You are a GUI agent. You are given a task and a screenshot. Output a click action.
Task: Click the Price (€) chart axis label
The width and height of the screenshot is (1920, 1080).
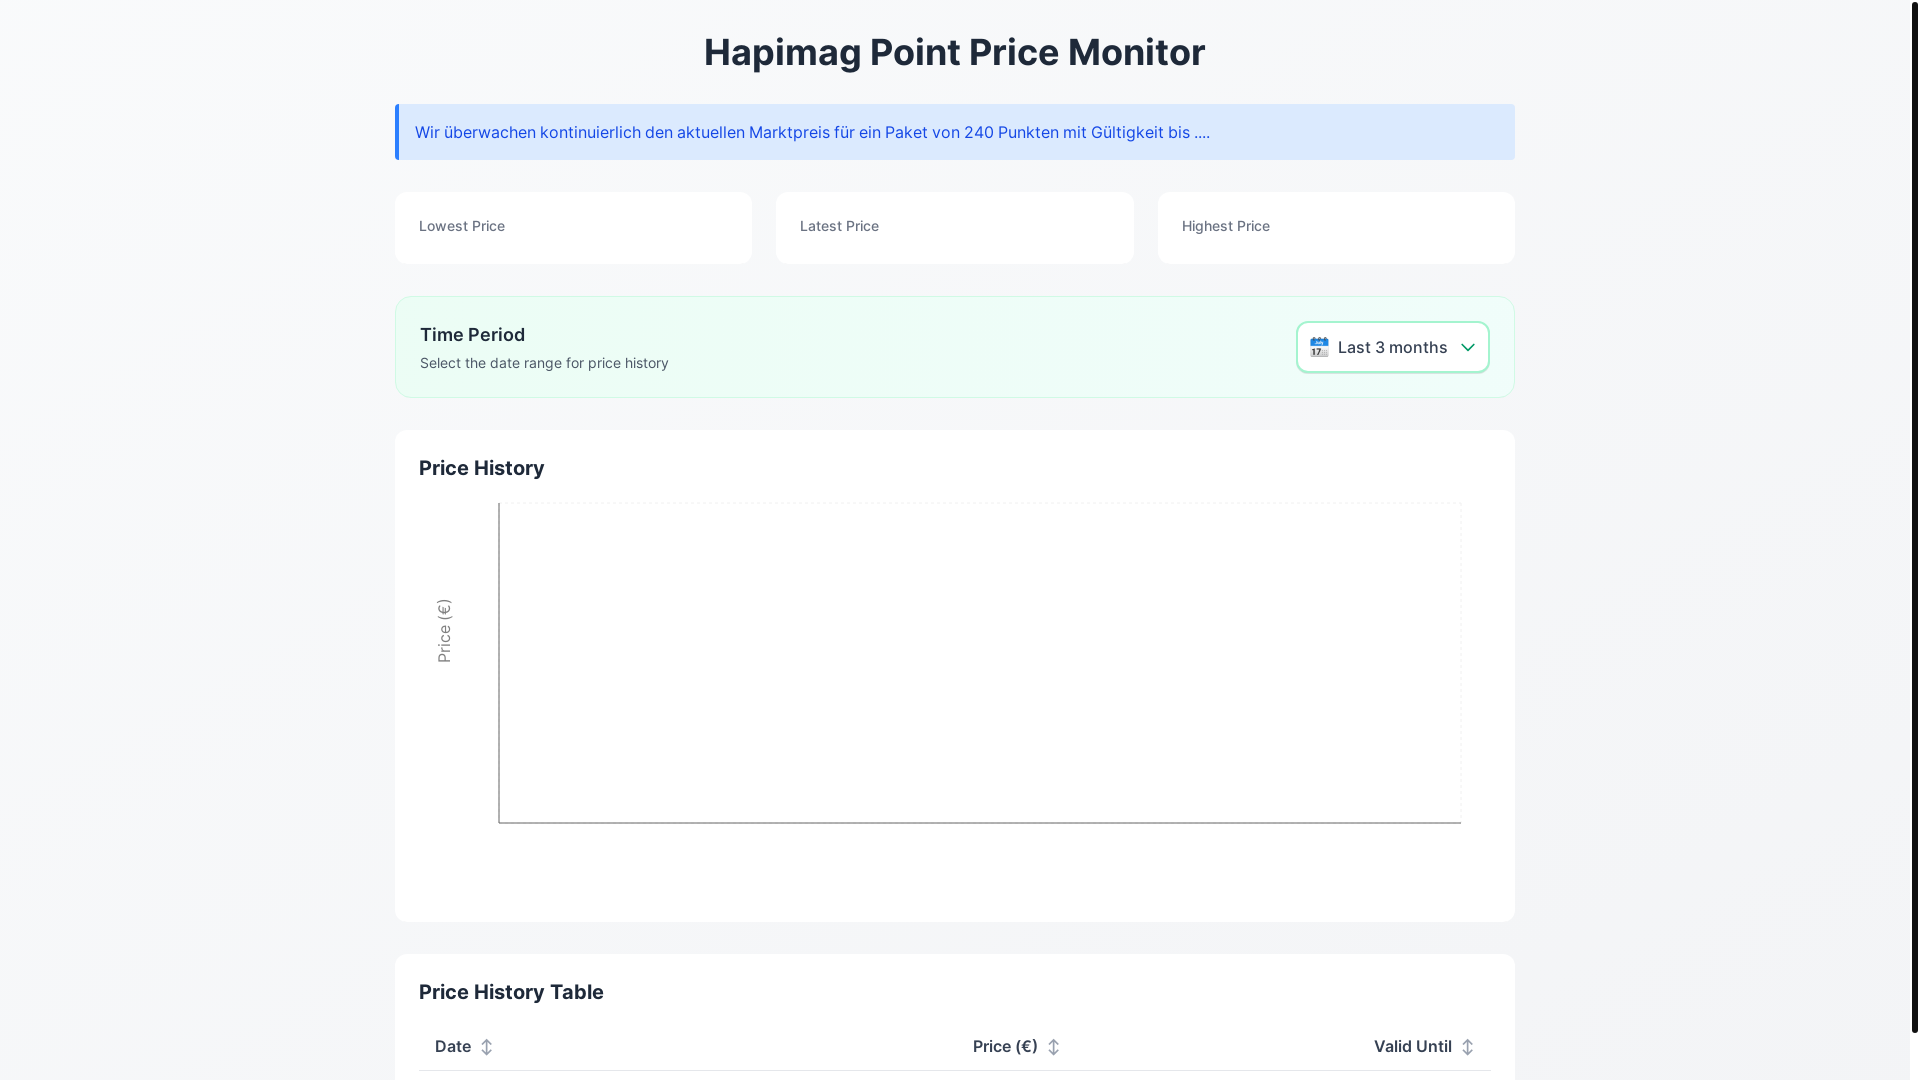[444, 631]
